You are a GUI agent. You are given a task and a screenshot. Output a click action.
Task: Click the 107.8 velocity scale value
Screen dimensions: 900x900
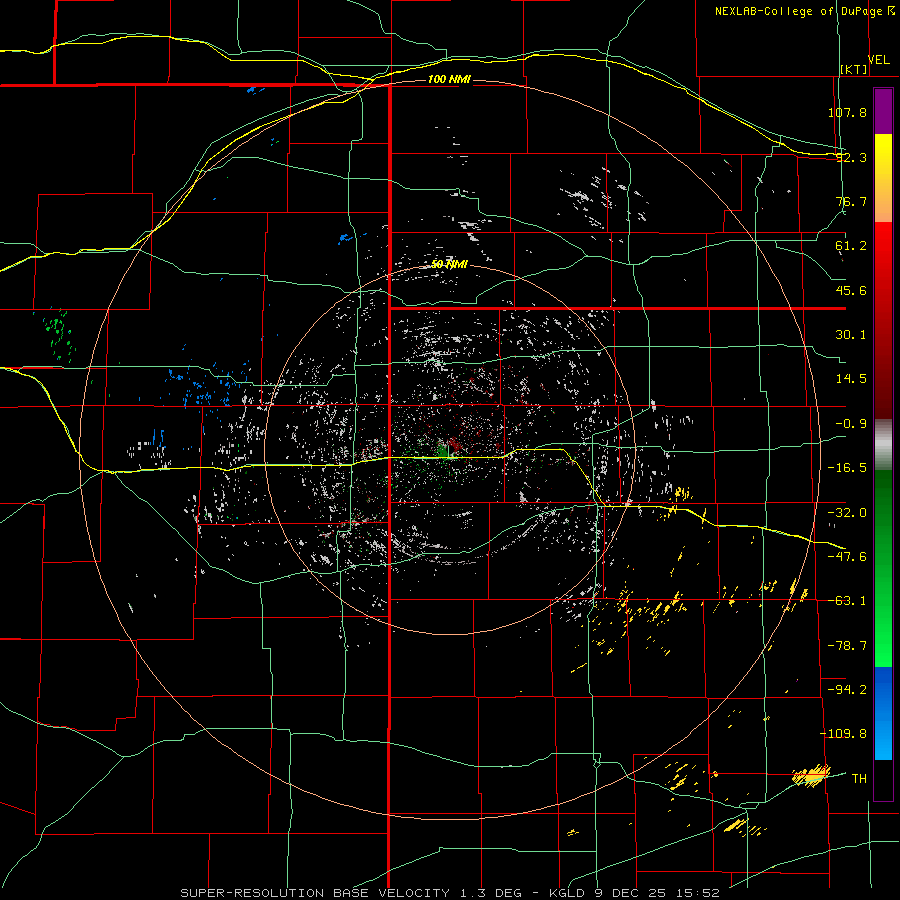pos(847,112)
